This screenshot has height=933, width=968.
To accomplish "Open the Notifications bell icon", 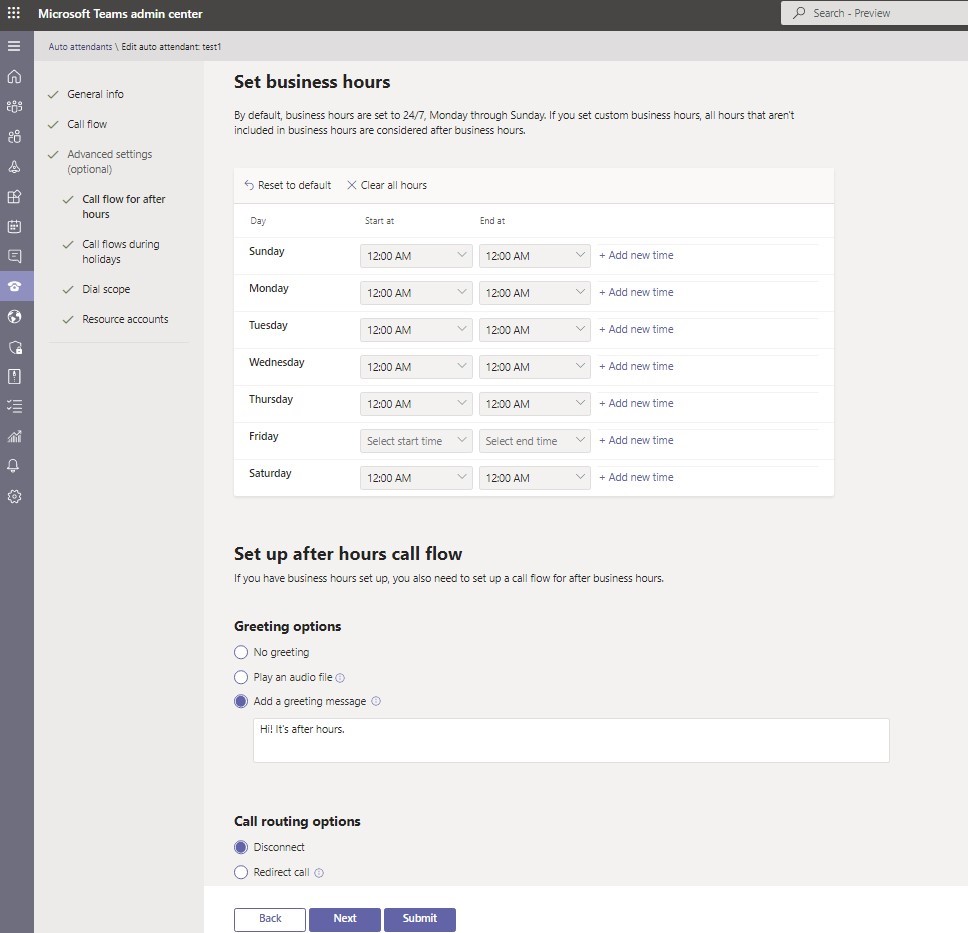I will click(14, 466).
